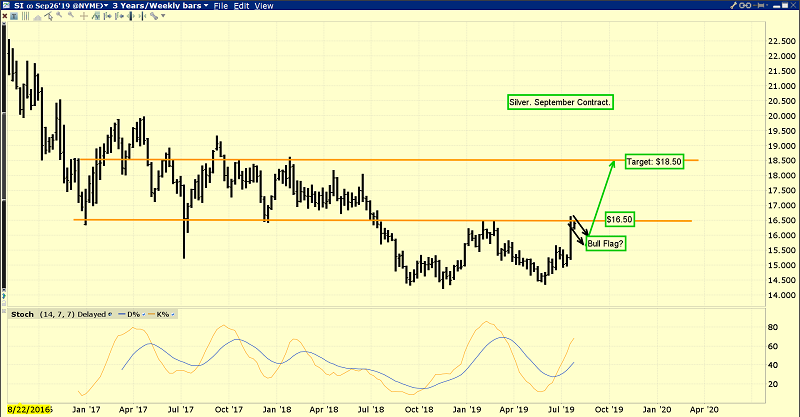Click the compress bars inward-arrows icon
The width and height of the screenshot is (800, 417).
(x=142, y=16)
